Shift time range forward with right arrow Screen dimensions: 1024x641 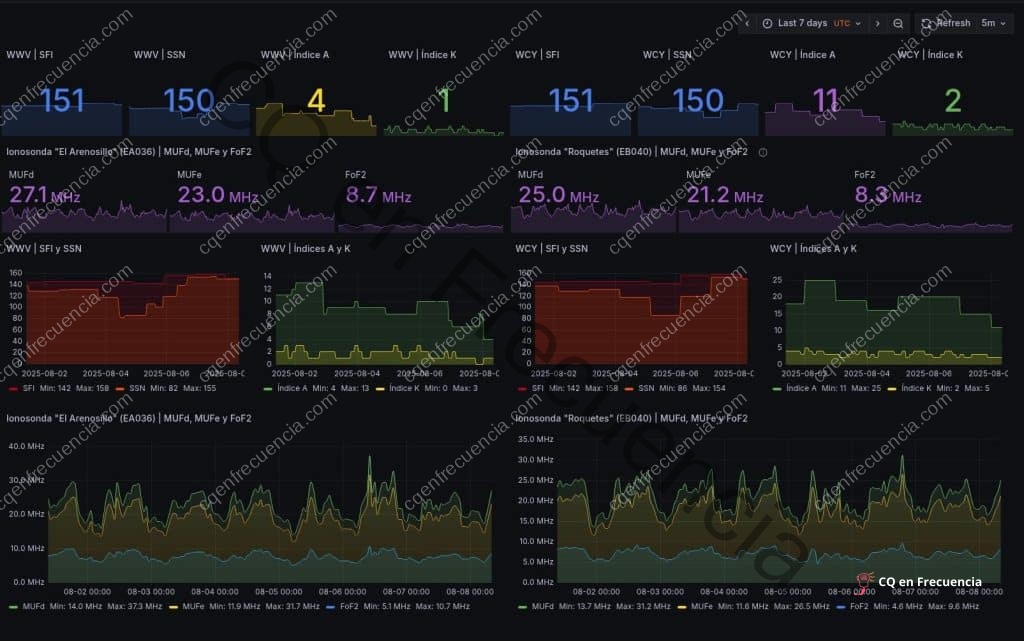pos(877,23)
